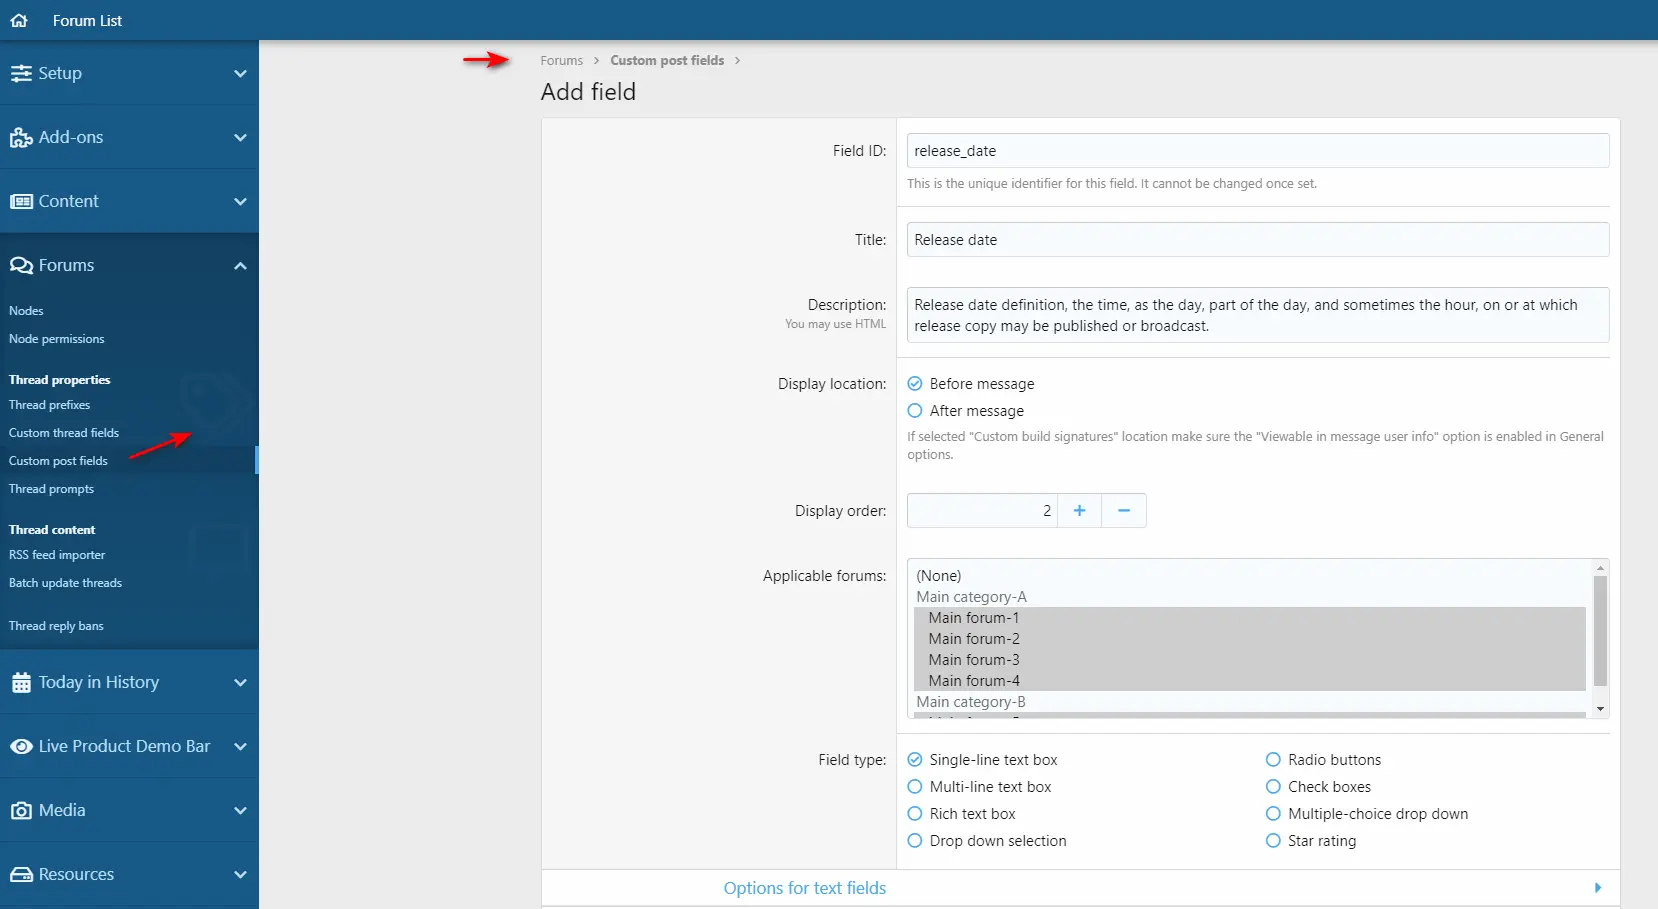Screen dimensions: 1658x909
Task: Click the Forums chat bubbles icon
Action: coord(21,265)
